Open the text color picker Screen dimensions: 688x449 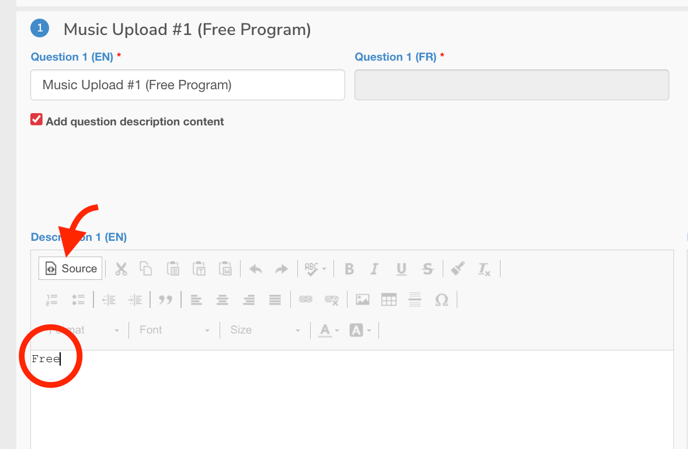[x=328, y=330]
